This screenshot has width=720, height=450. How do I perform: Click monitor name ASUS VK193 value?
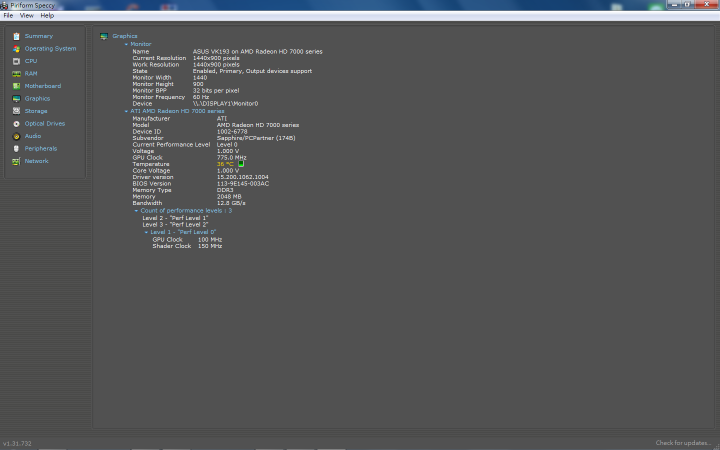click(258, 51)
